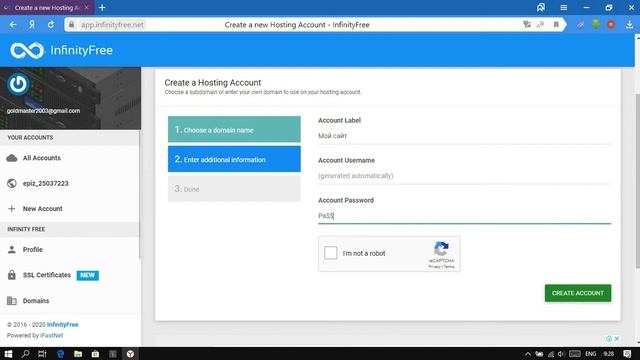Click the globe icon beside epiz_25037223
640x360 pixels.
tap(12, 183)
